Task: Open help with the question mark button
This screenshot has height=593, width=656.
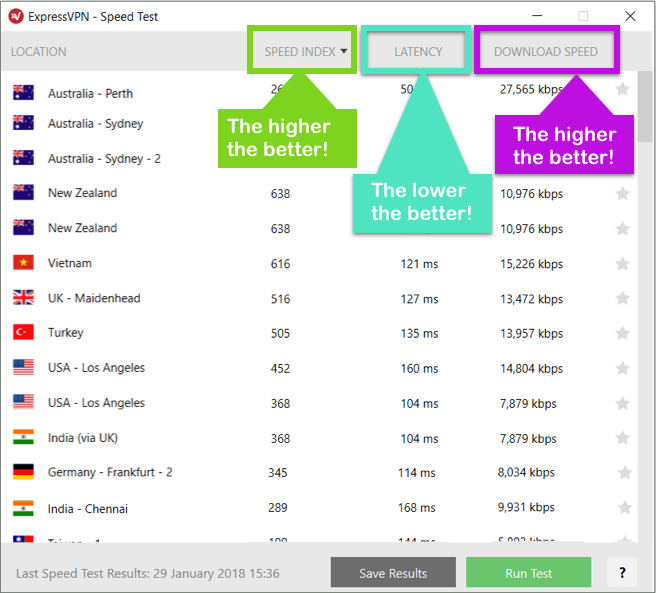Action: [622, 572]
